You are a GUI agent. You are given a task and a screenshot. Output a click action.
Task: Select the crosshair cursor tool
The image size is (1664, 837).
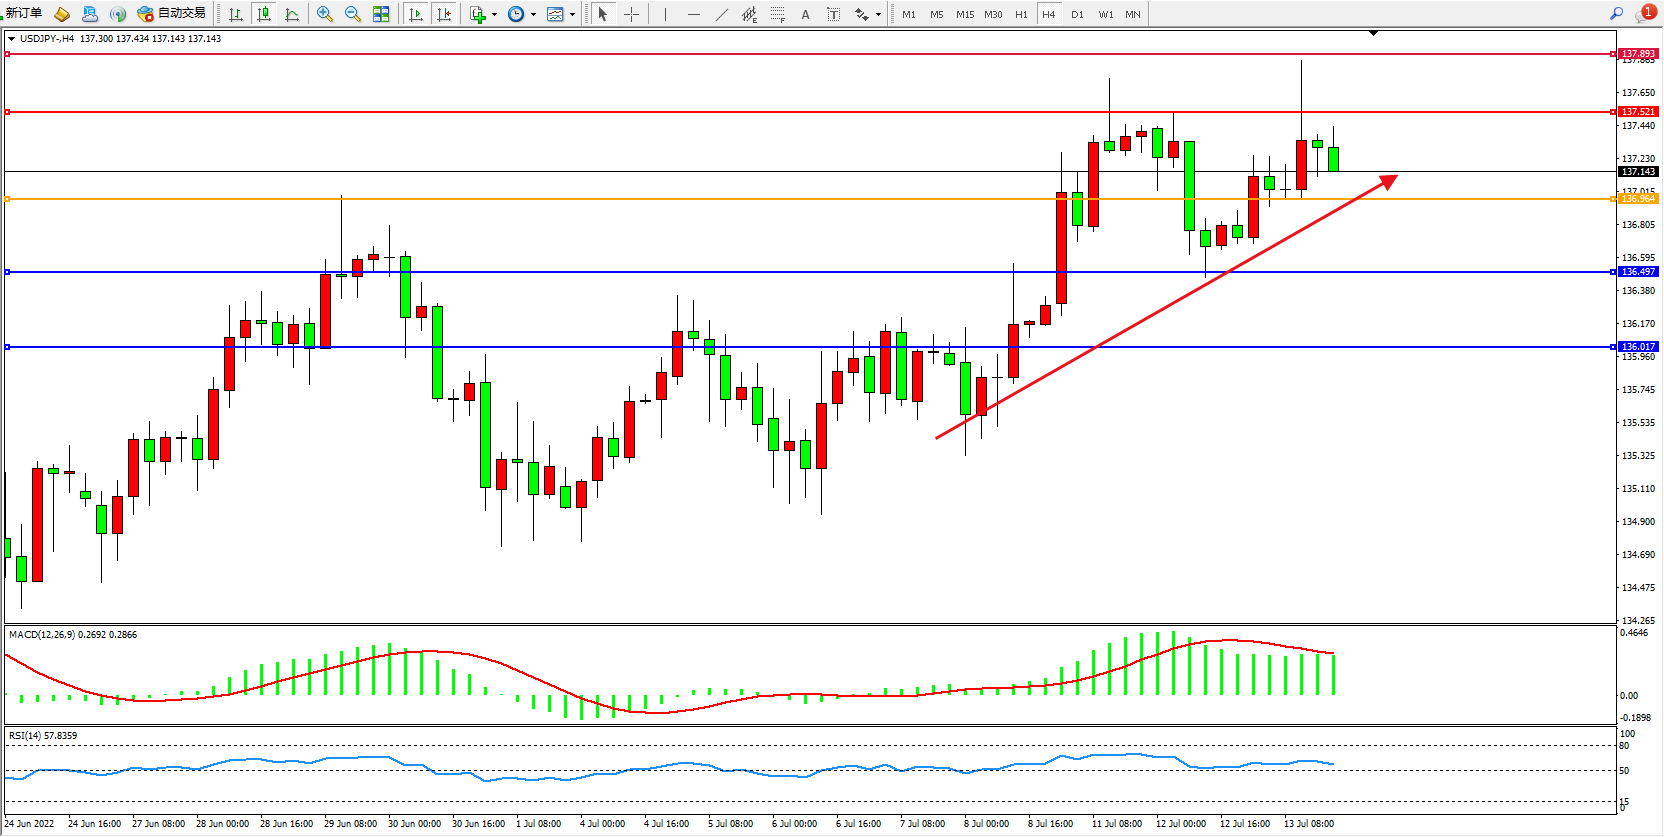pos(631,14)
